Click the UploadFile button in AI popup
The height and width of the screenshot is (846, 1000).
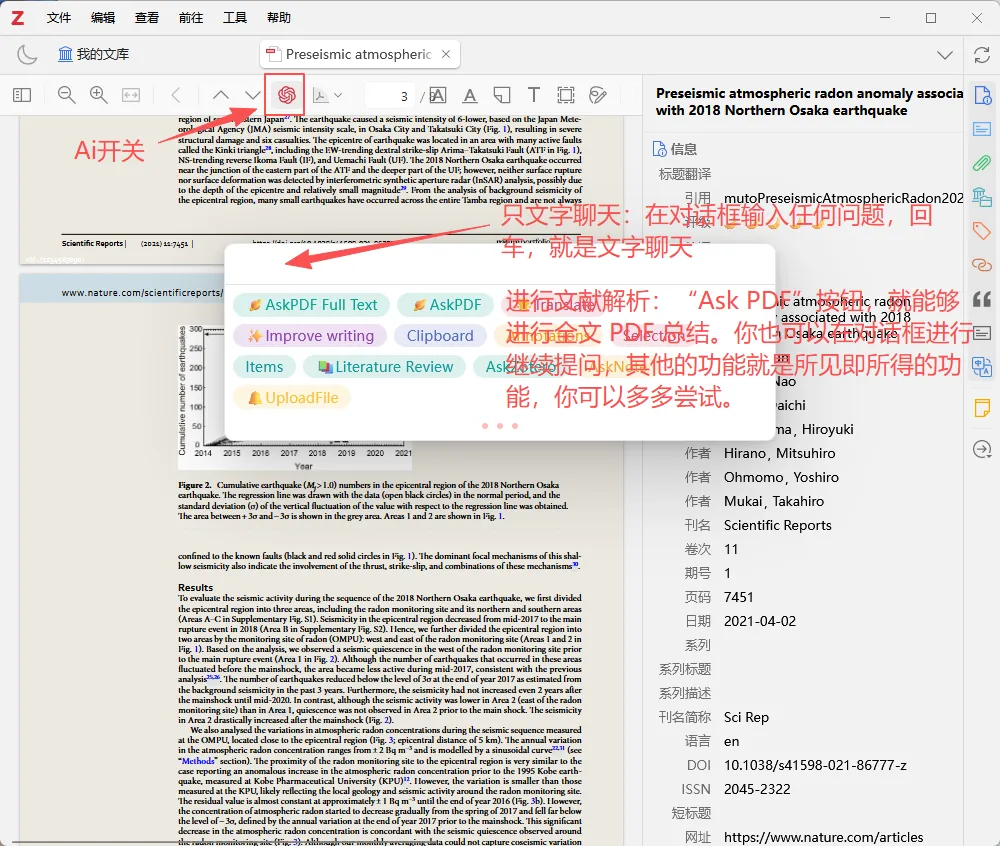click(291, 397)
